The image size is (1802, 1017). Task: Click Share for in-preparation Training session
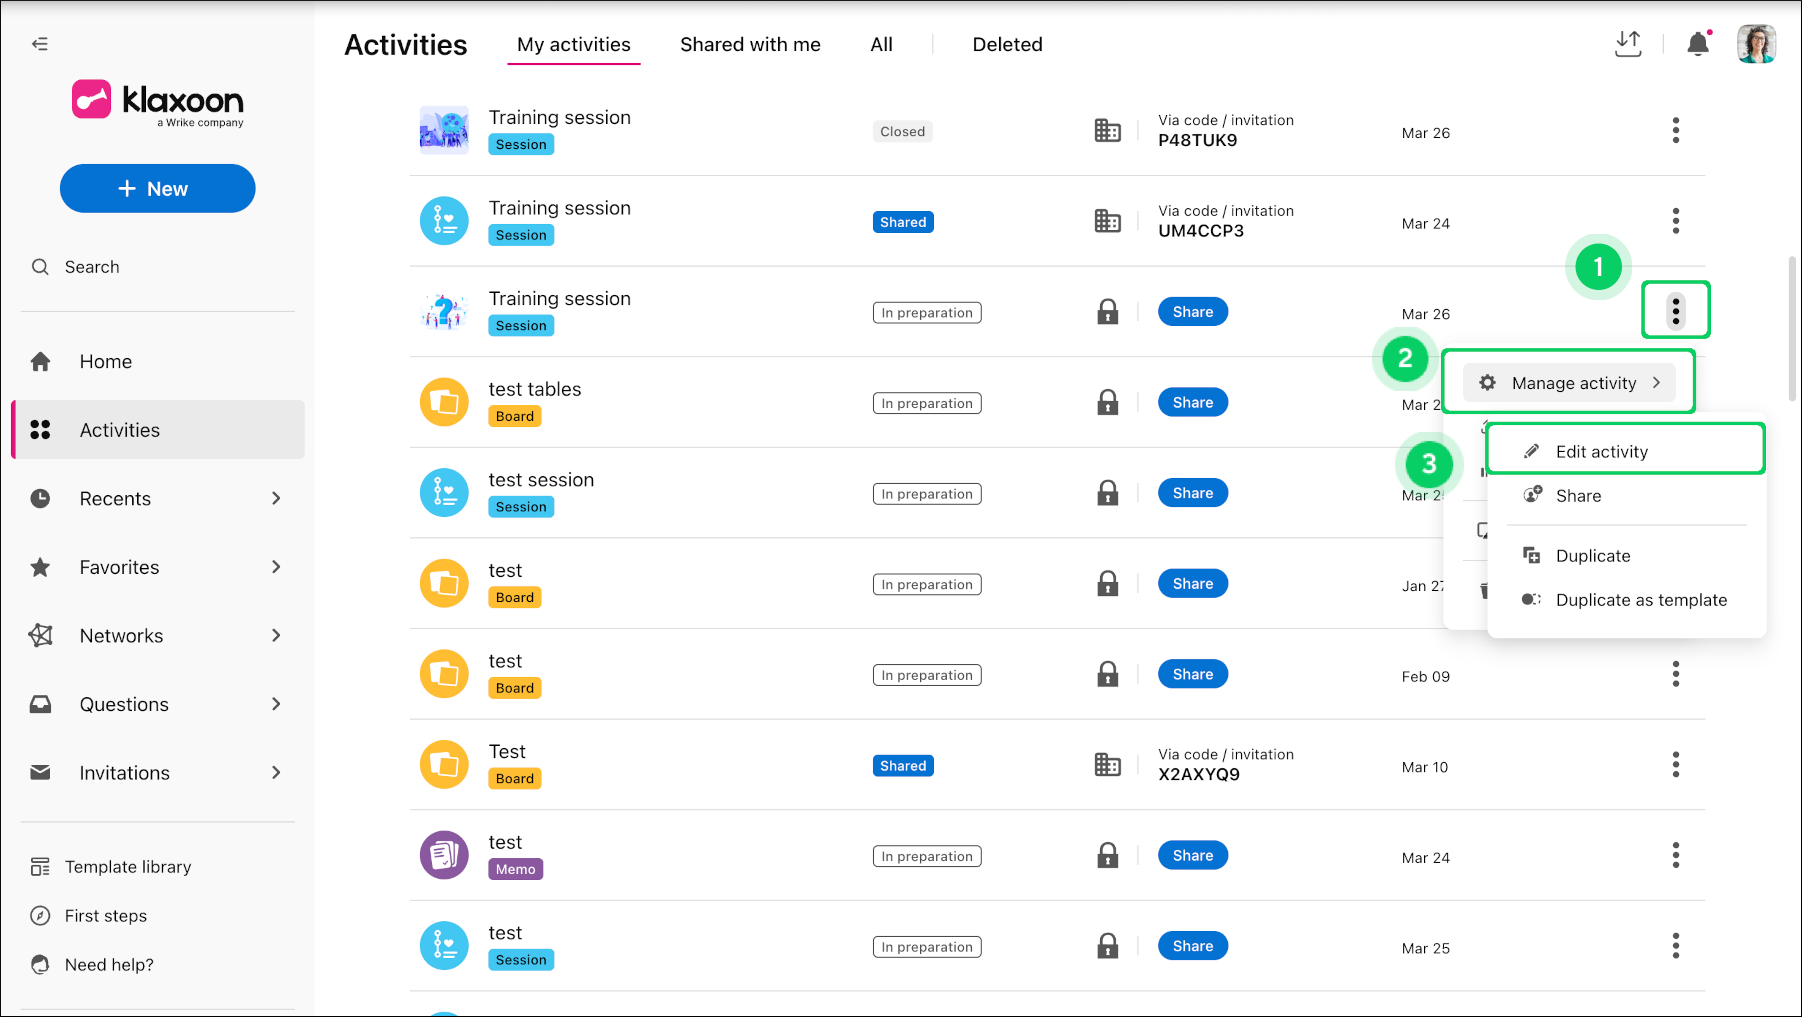tap(1193, 311)
